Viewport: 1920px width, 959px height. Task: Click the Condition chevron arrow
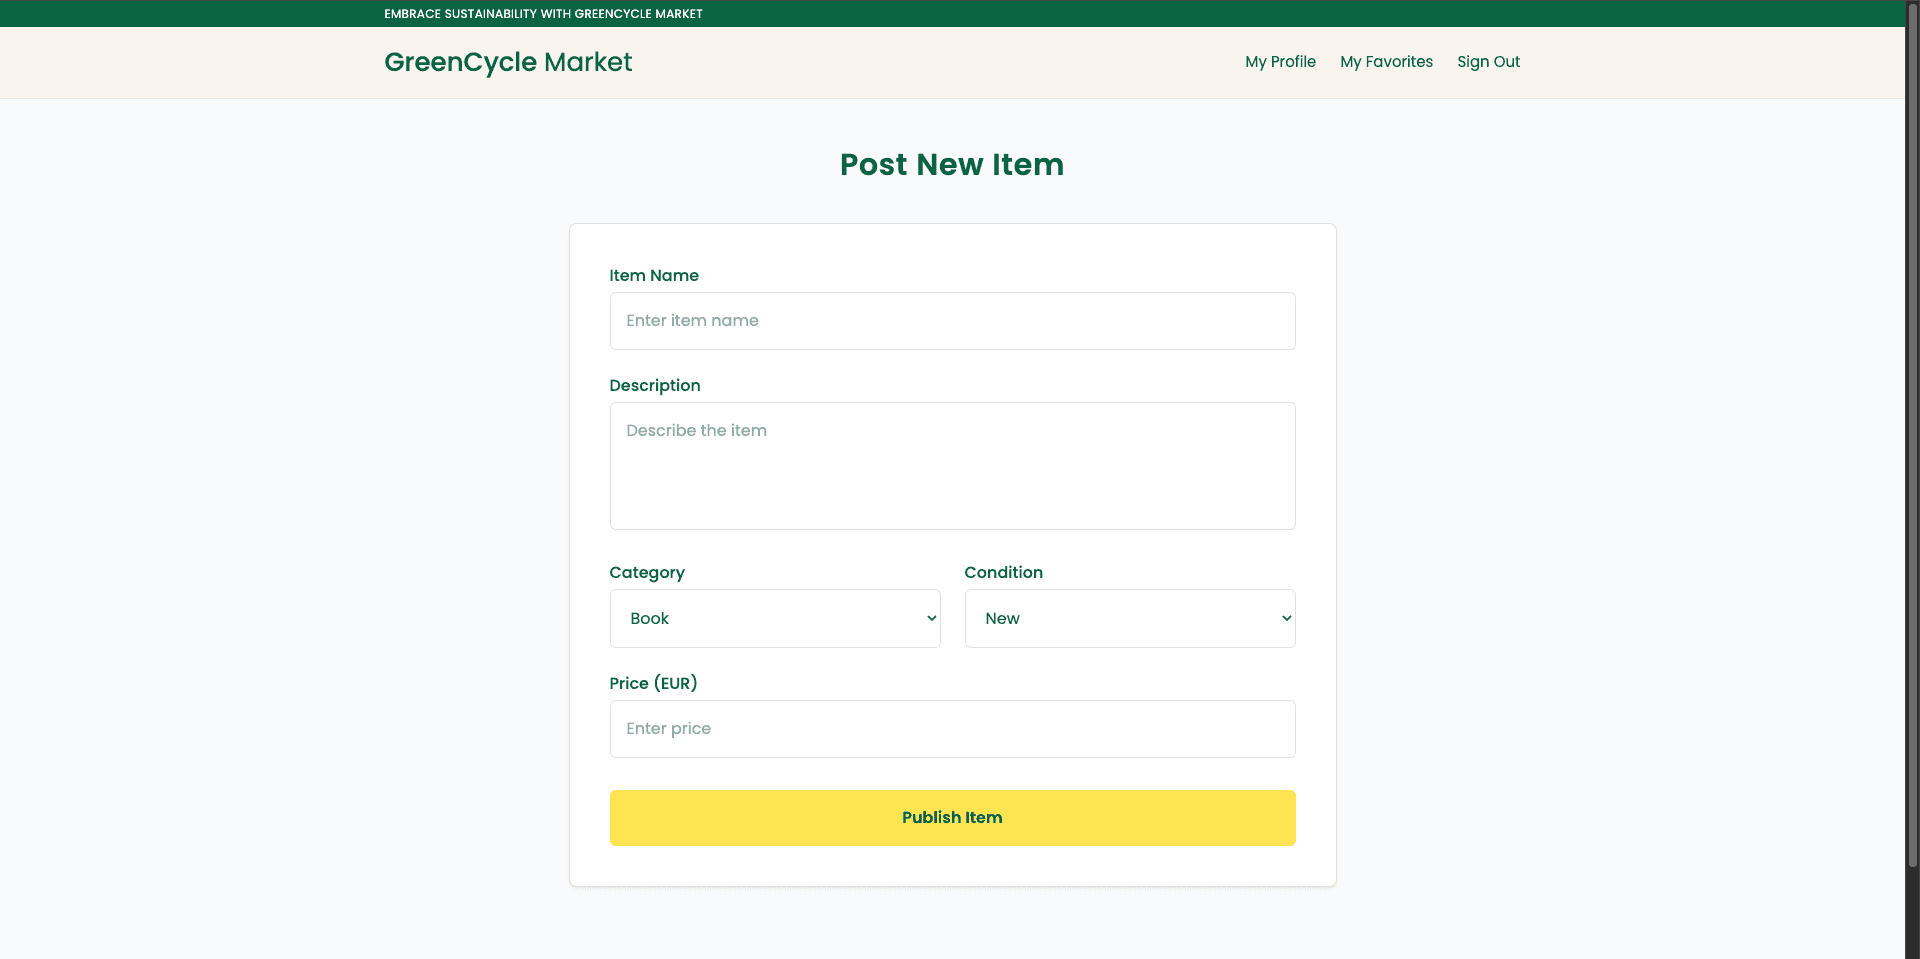(x=1285, y=618)
